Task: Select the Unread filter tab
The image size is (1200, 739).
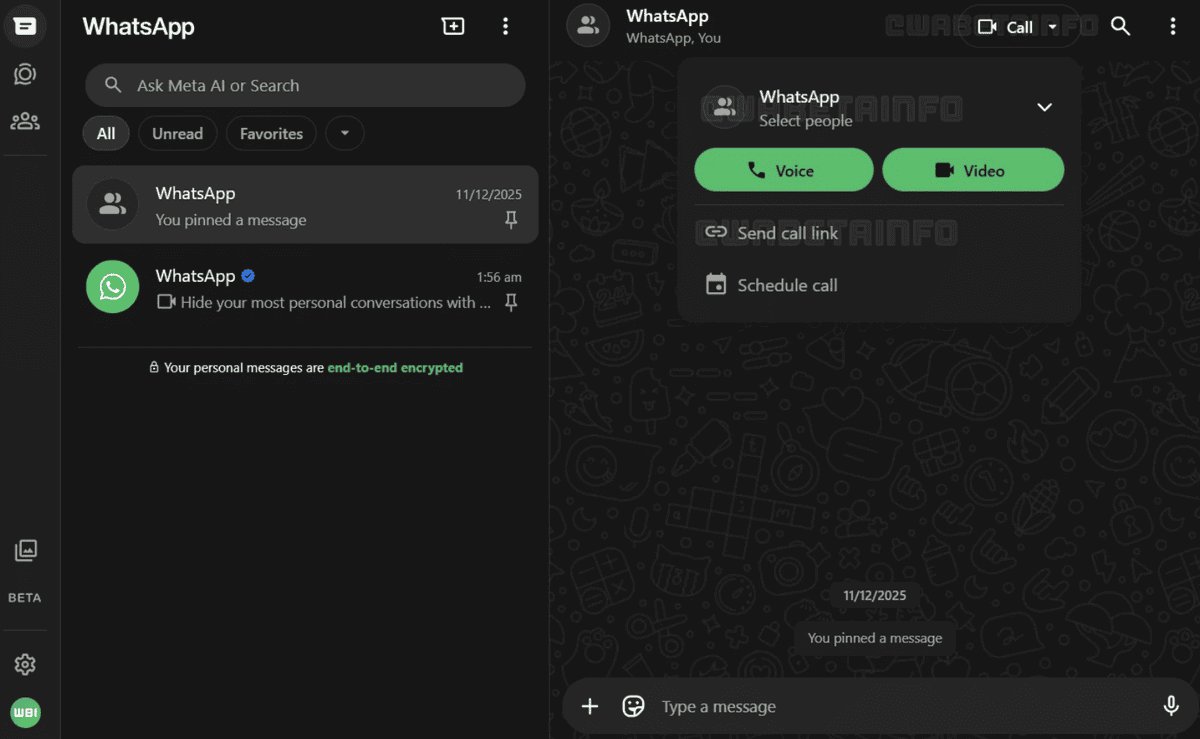Action: (177, 133)
